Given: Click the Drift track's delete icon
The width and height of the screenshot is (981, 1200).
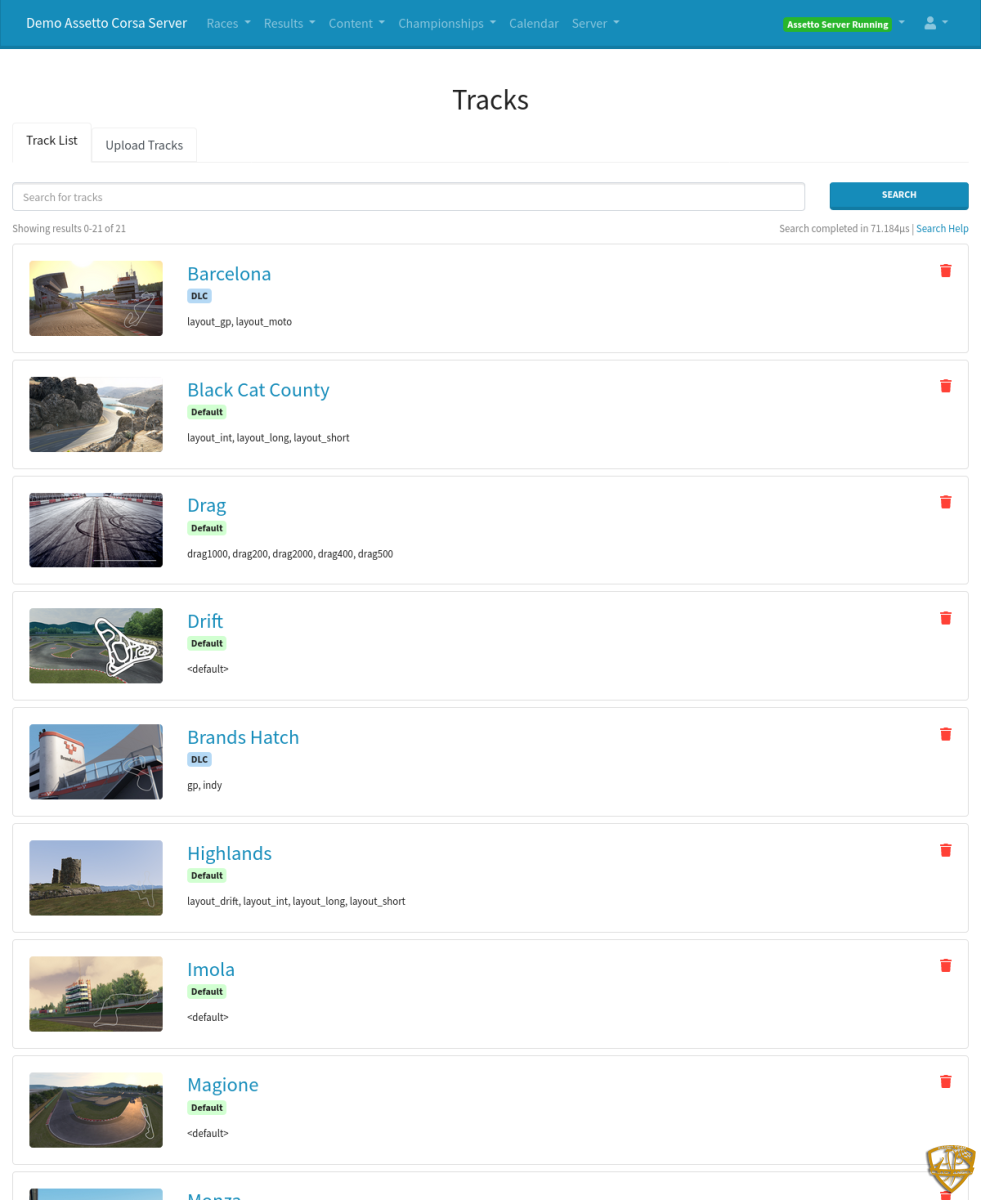Looking at the screenshot, I should pyautogui.click(x=945, y=618).
